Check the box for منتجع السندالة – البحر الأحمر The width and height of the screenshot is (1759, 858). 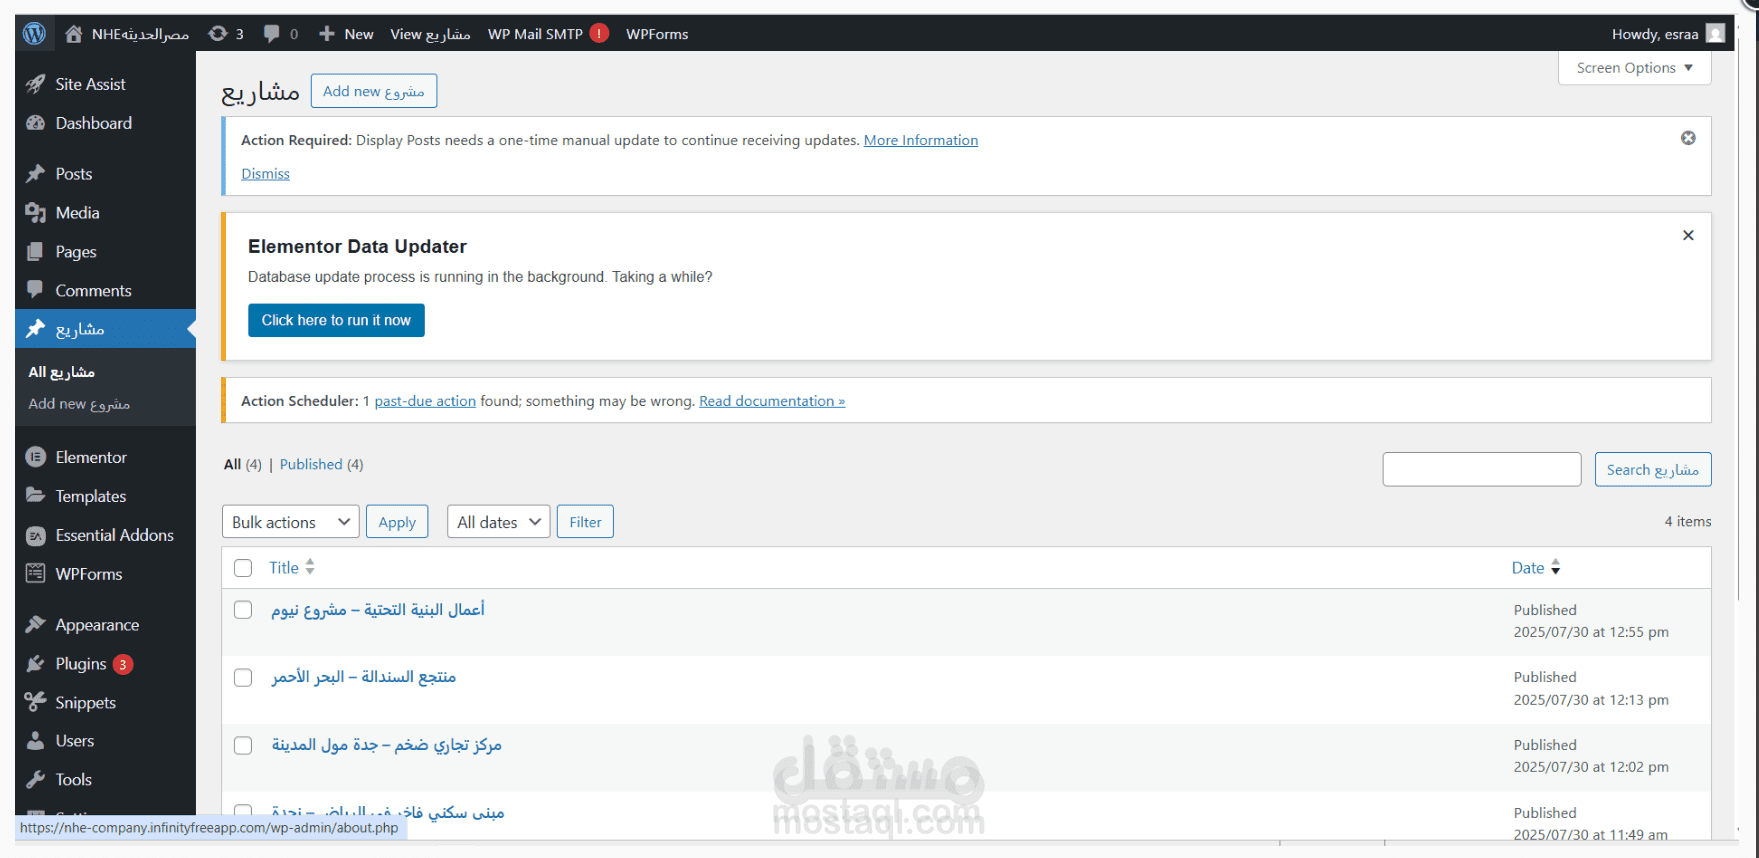[x=243, y=678]
